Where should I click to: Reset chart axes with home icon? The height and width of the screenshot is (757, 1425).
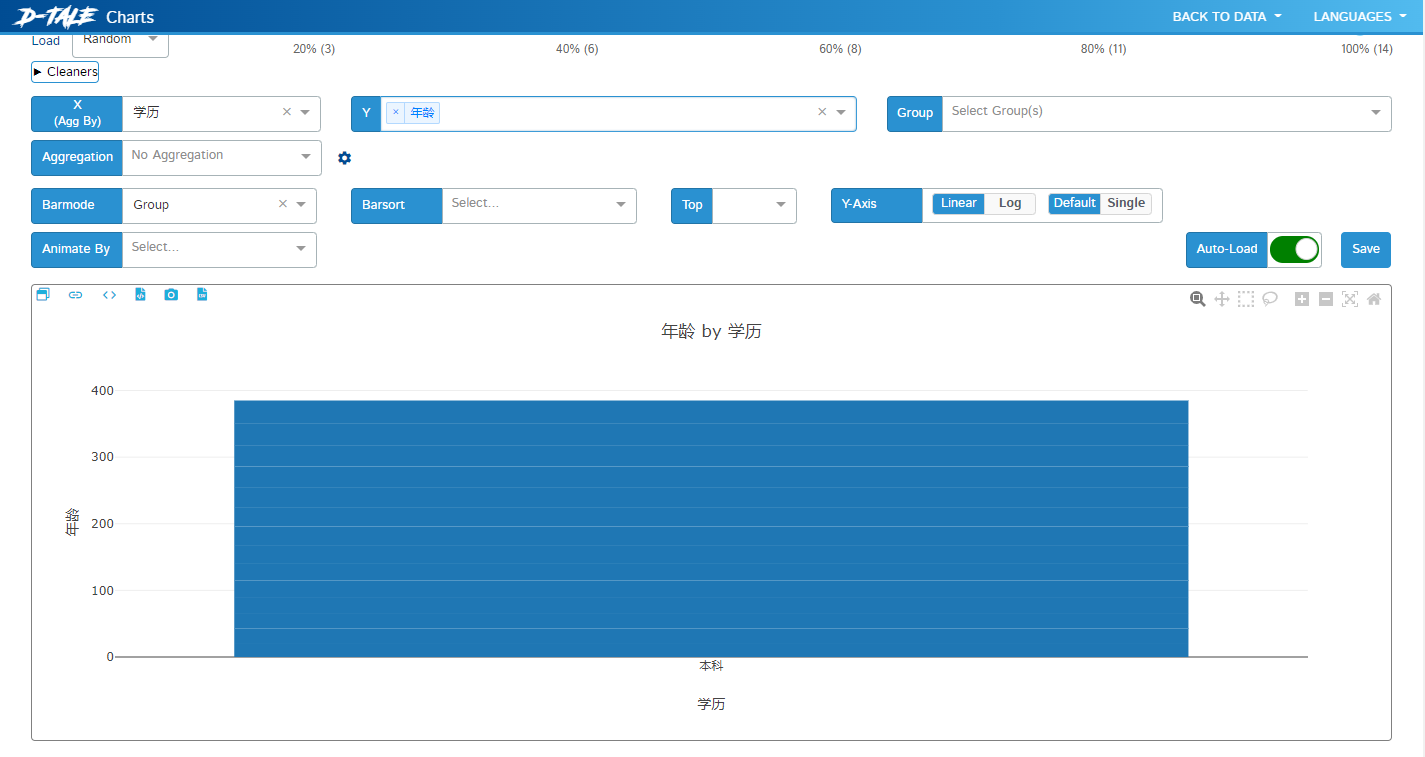tap(1374, 299)
